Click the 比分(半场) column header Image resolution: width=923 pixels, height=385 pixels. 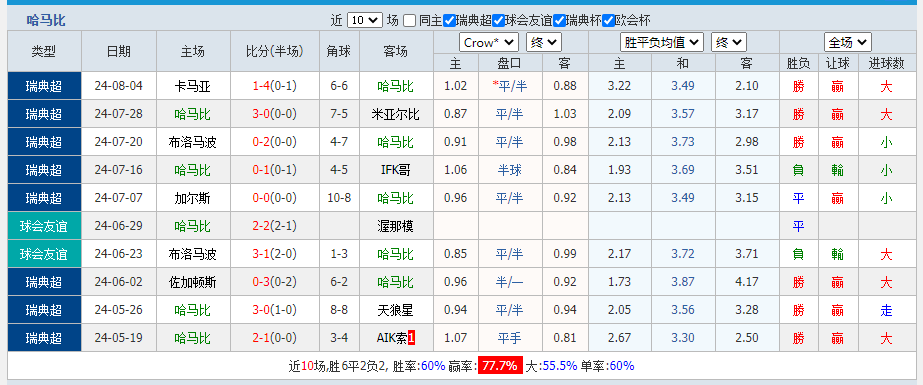tap(274, 51)
